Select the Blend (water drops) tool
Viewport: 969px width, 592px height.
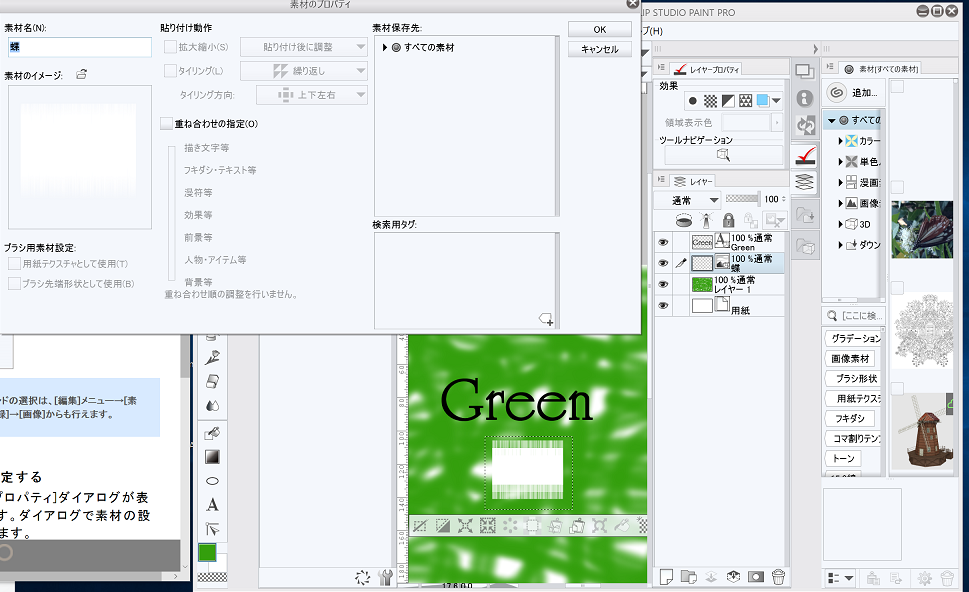(212, 405)
